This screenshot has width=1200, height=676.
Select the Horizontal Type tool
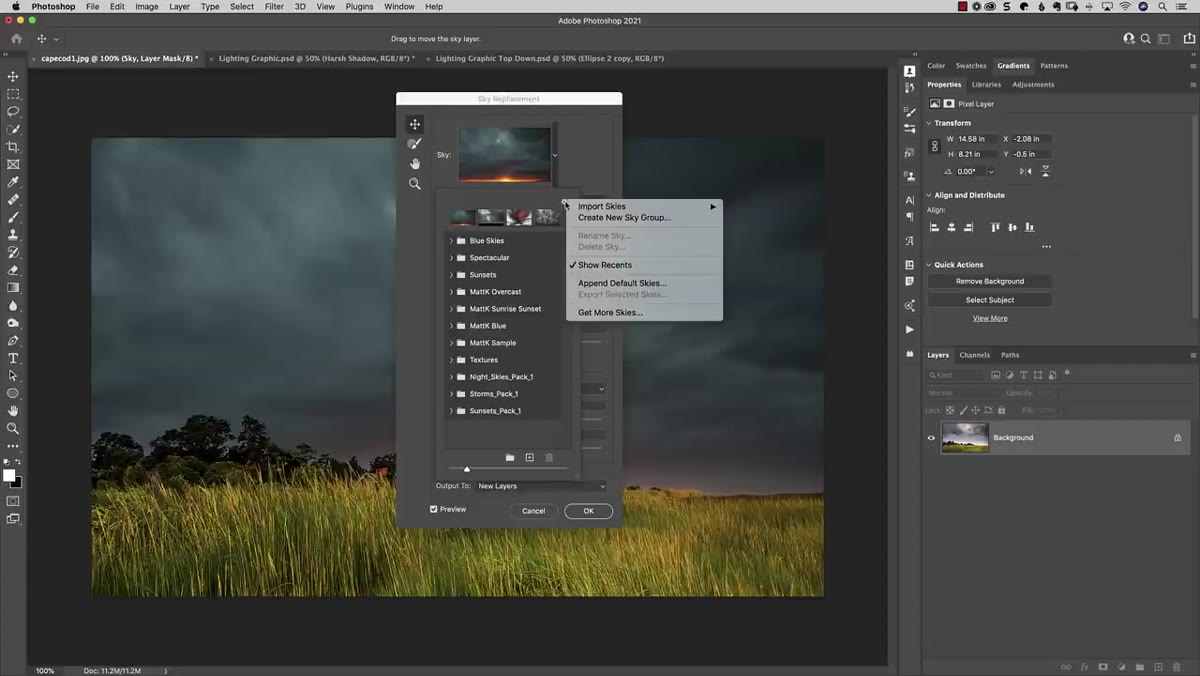click(13, 358)
